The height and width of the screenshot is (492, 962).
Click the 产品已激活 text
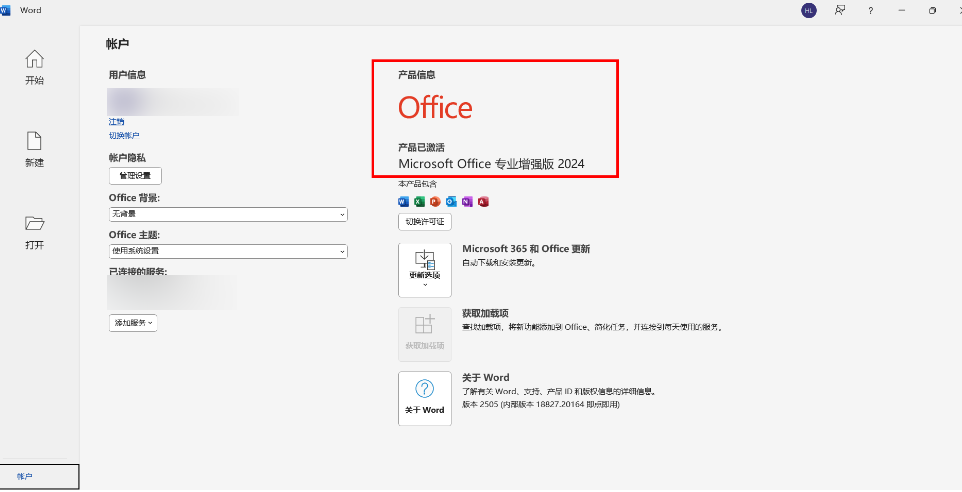(x=421, y=148)
